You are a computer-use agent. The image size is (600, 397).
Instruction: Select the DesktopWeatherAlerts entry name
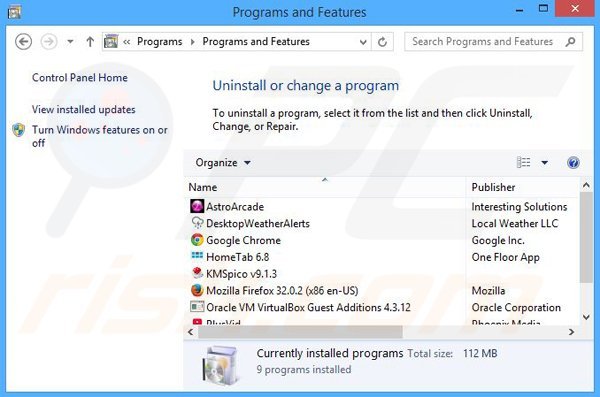[x=258, y=224]
